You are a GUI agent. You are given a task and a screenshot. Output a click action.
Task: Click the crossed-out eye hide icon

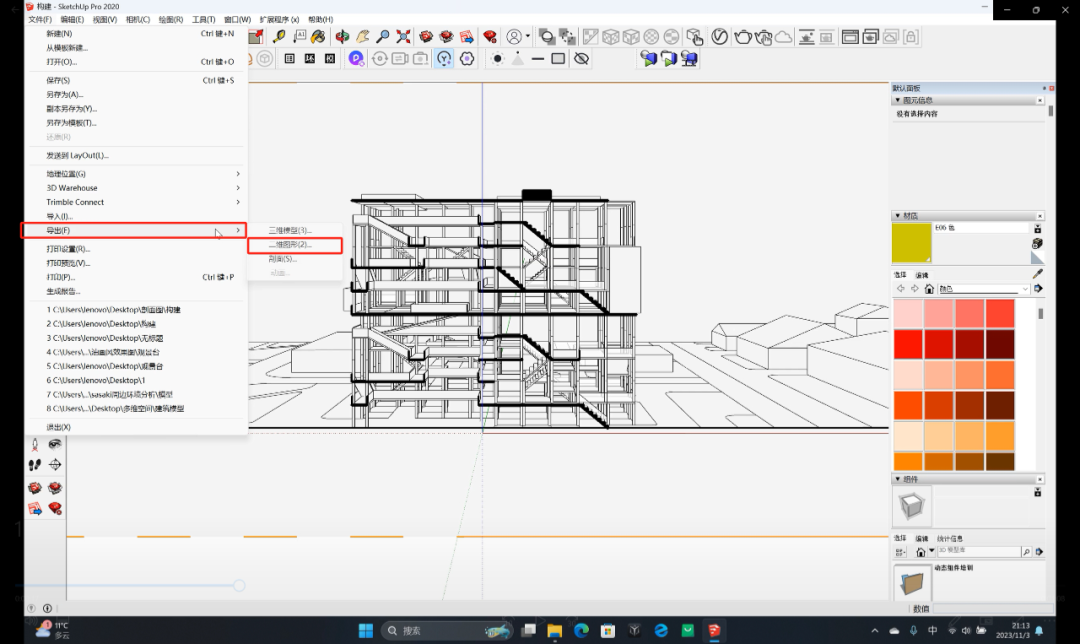point(581,59)
